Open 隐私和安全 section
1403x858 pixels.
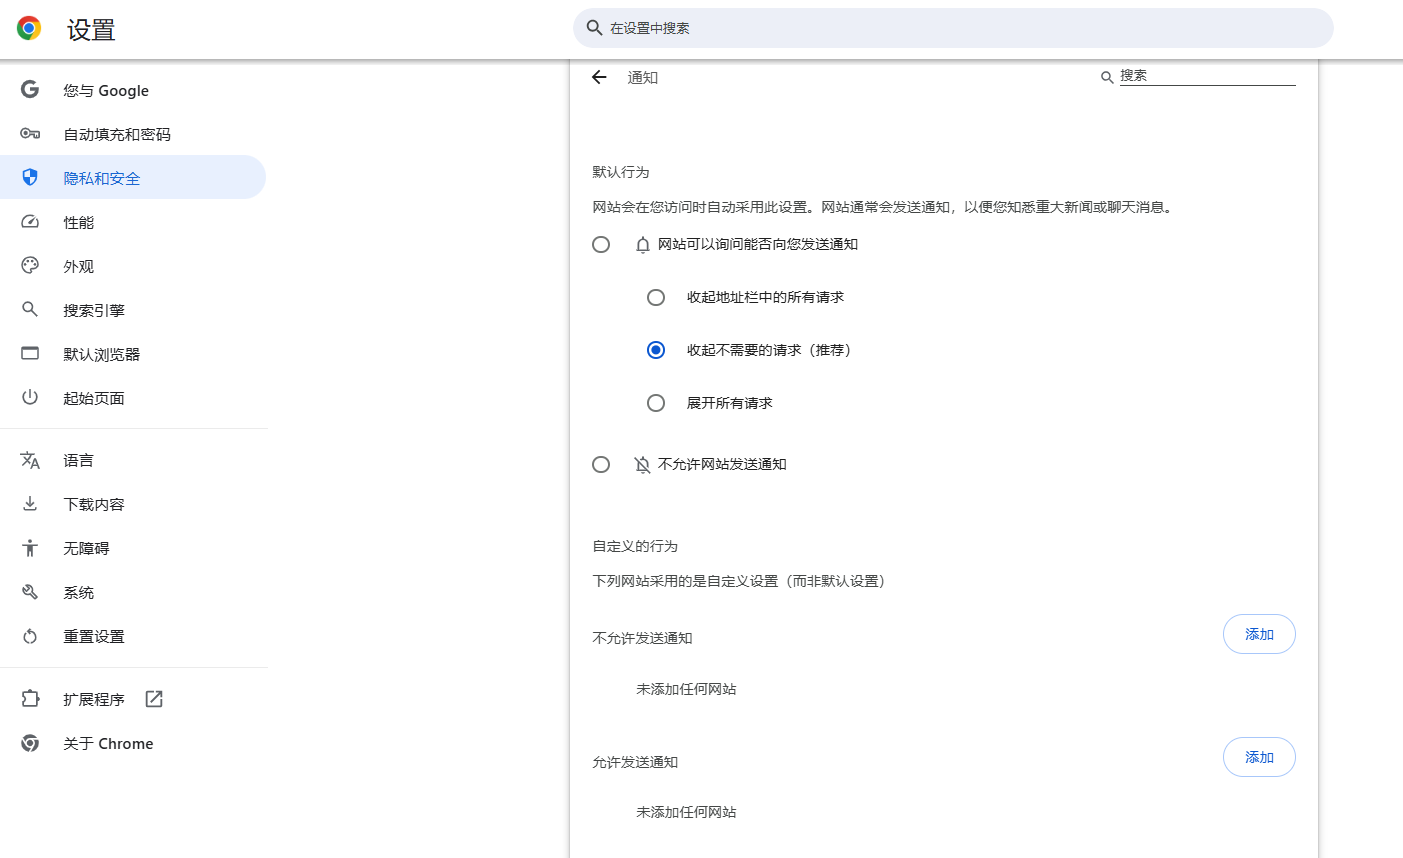[133, 178]
